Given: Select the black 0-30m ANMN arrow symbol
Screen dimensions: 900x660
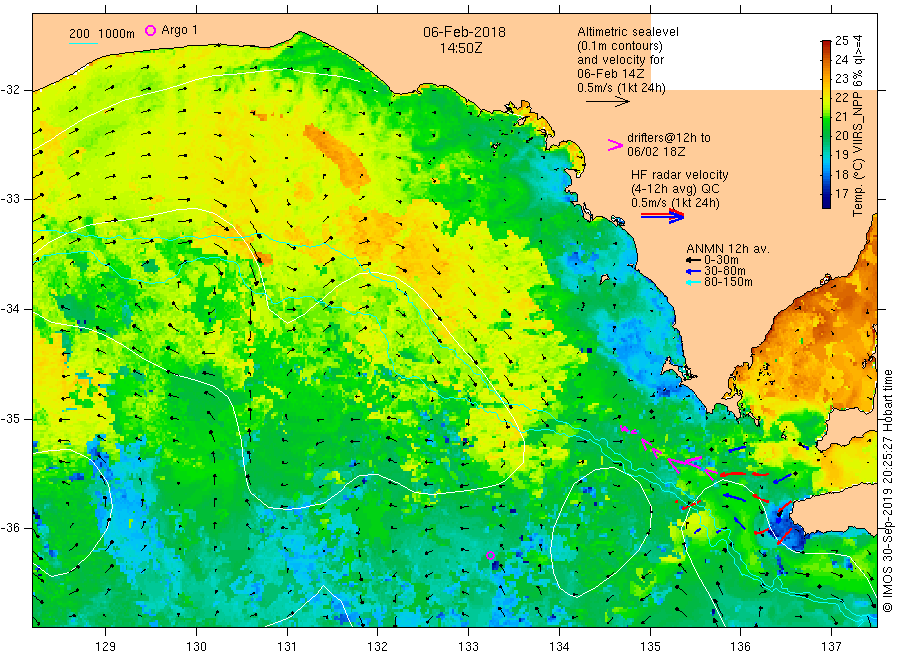Looking at the screenshot, I should [x=693, y=260].
